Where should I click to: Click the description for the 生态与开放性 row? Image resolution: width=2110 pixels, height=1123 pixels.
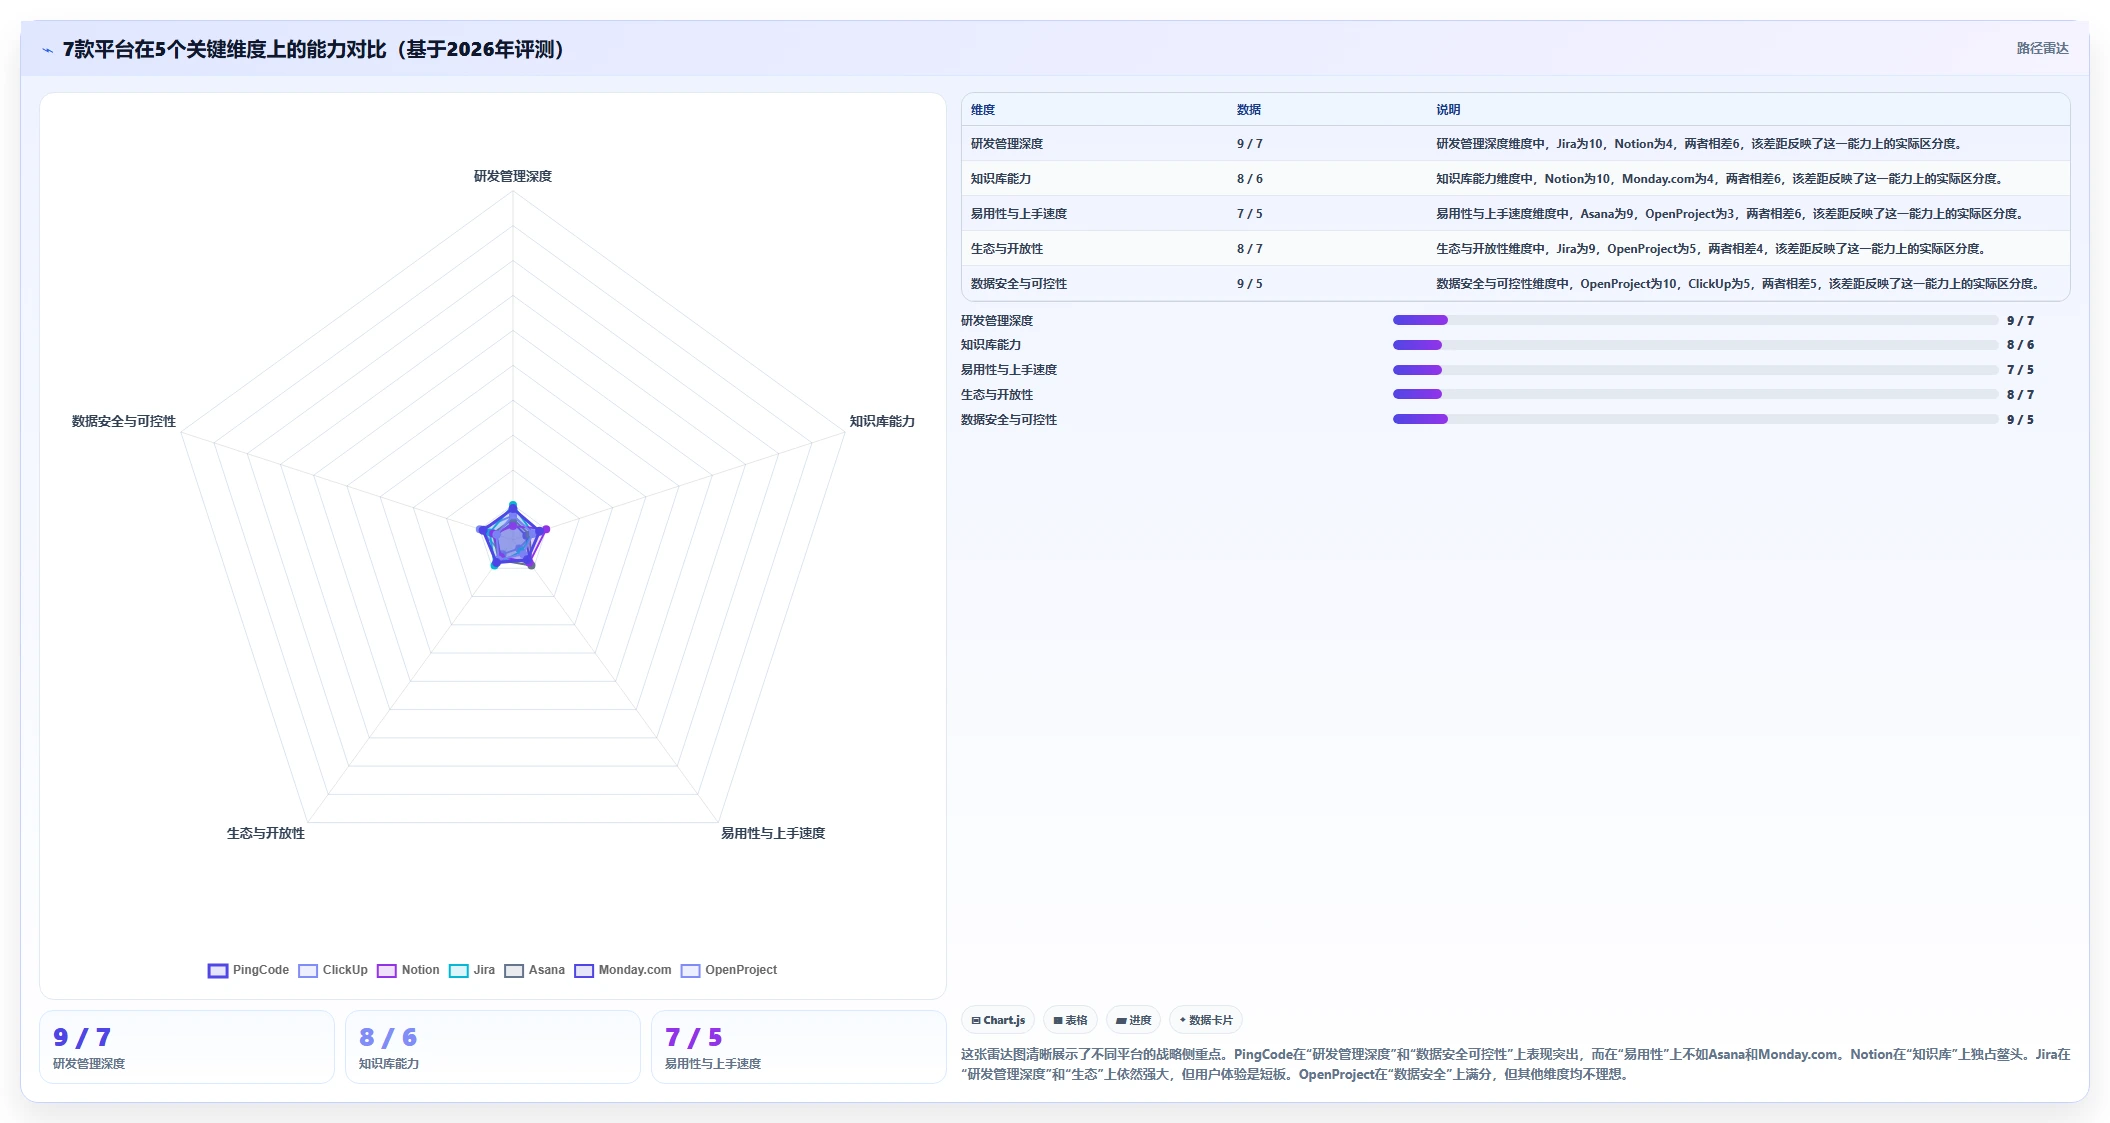(x=1710, y=249)
